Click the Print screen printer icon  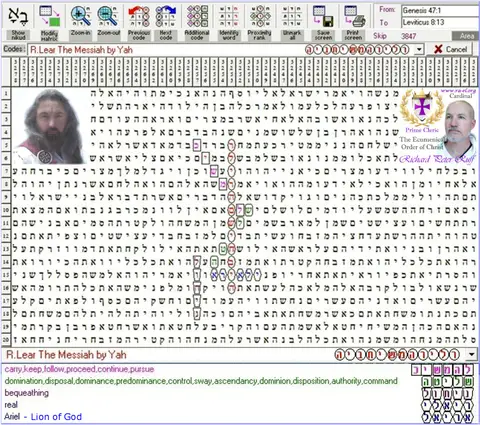click(354, 16)
